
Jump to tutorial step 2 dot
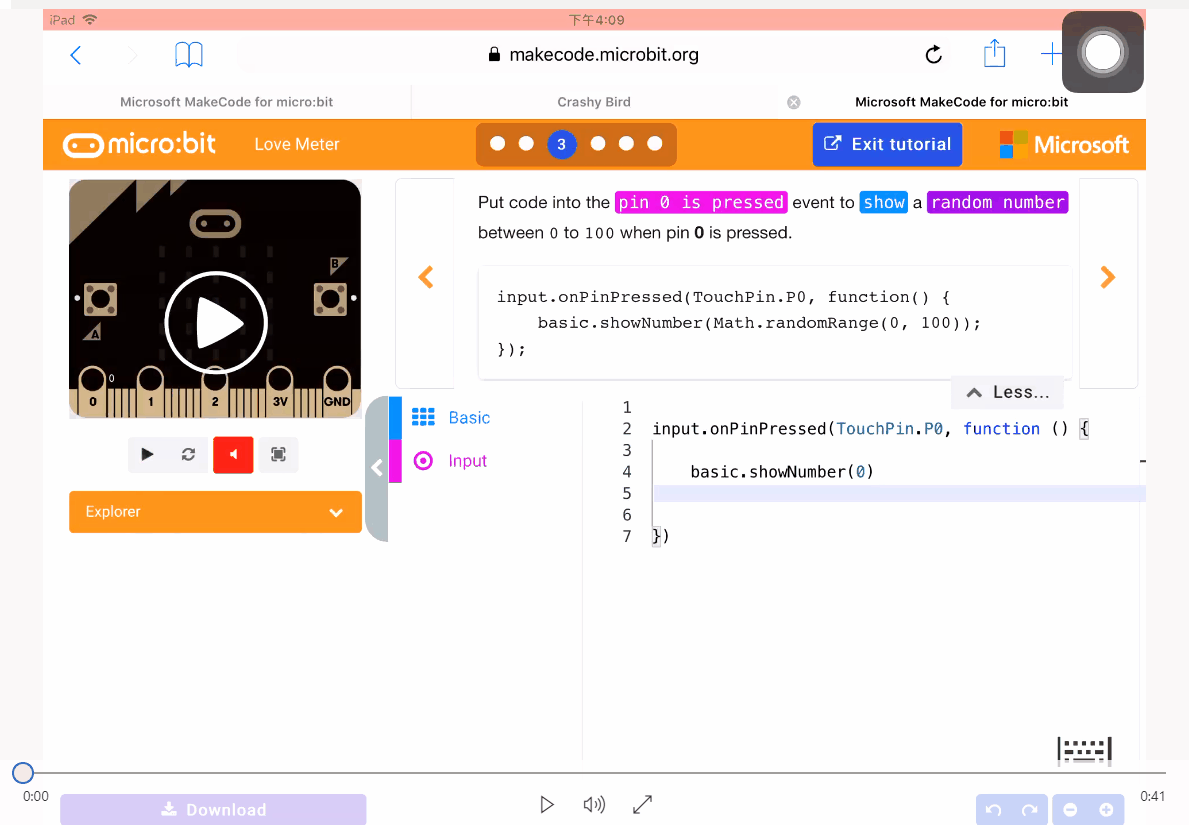point(526,143)
